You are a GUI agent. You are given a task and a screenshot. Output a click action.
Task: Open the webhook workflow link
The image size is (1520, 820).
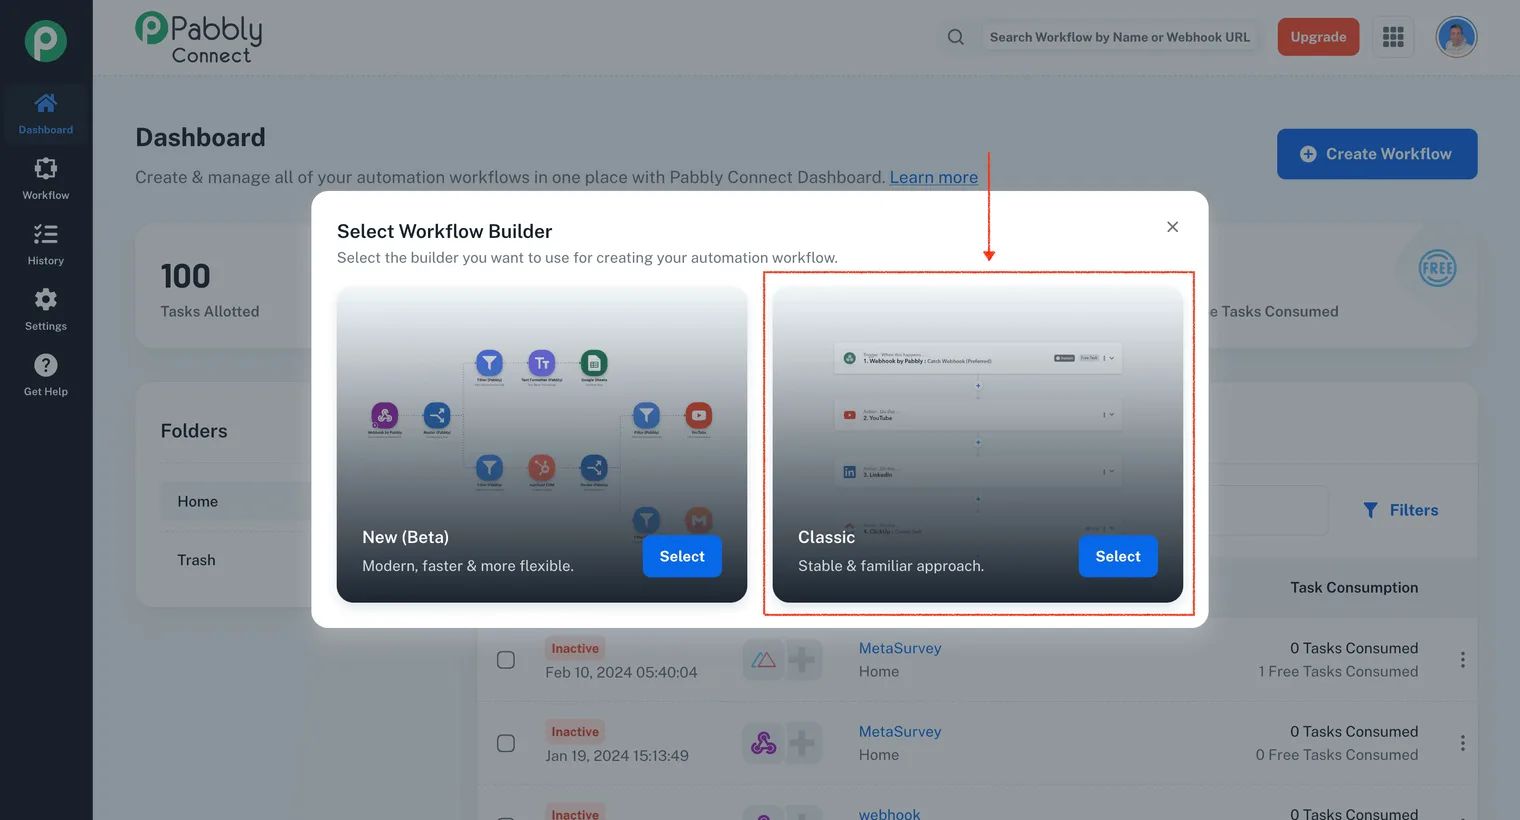(x=889, y=814)
